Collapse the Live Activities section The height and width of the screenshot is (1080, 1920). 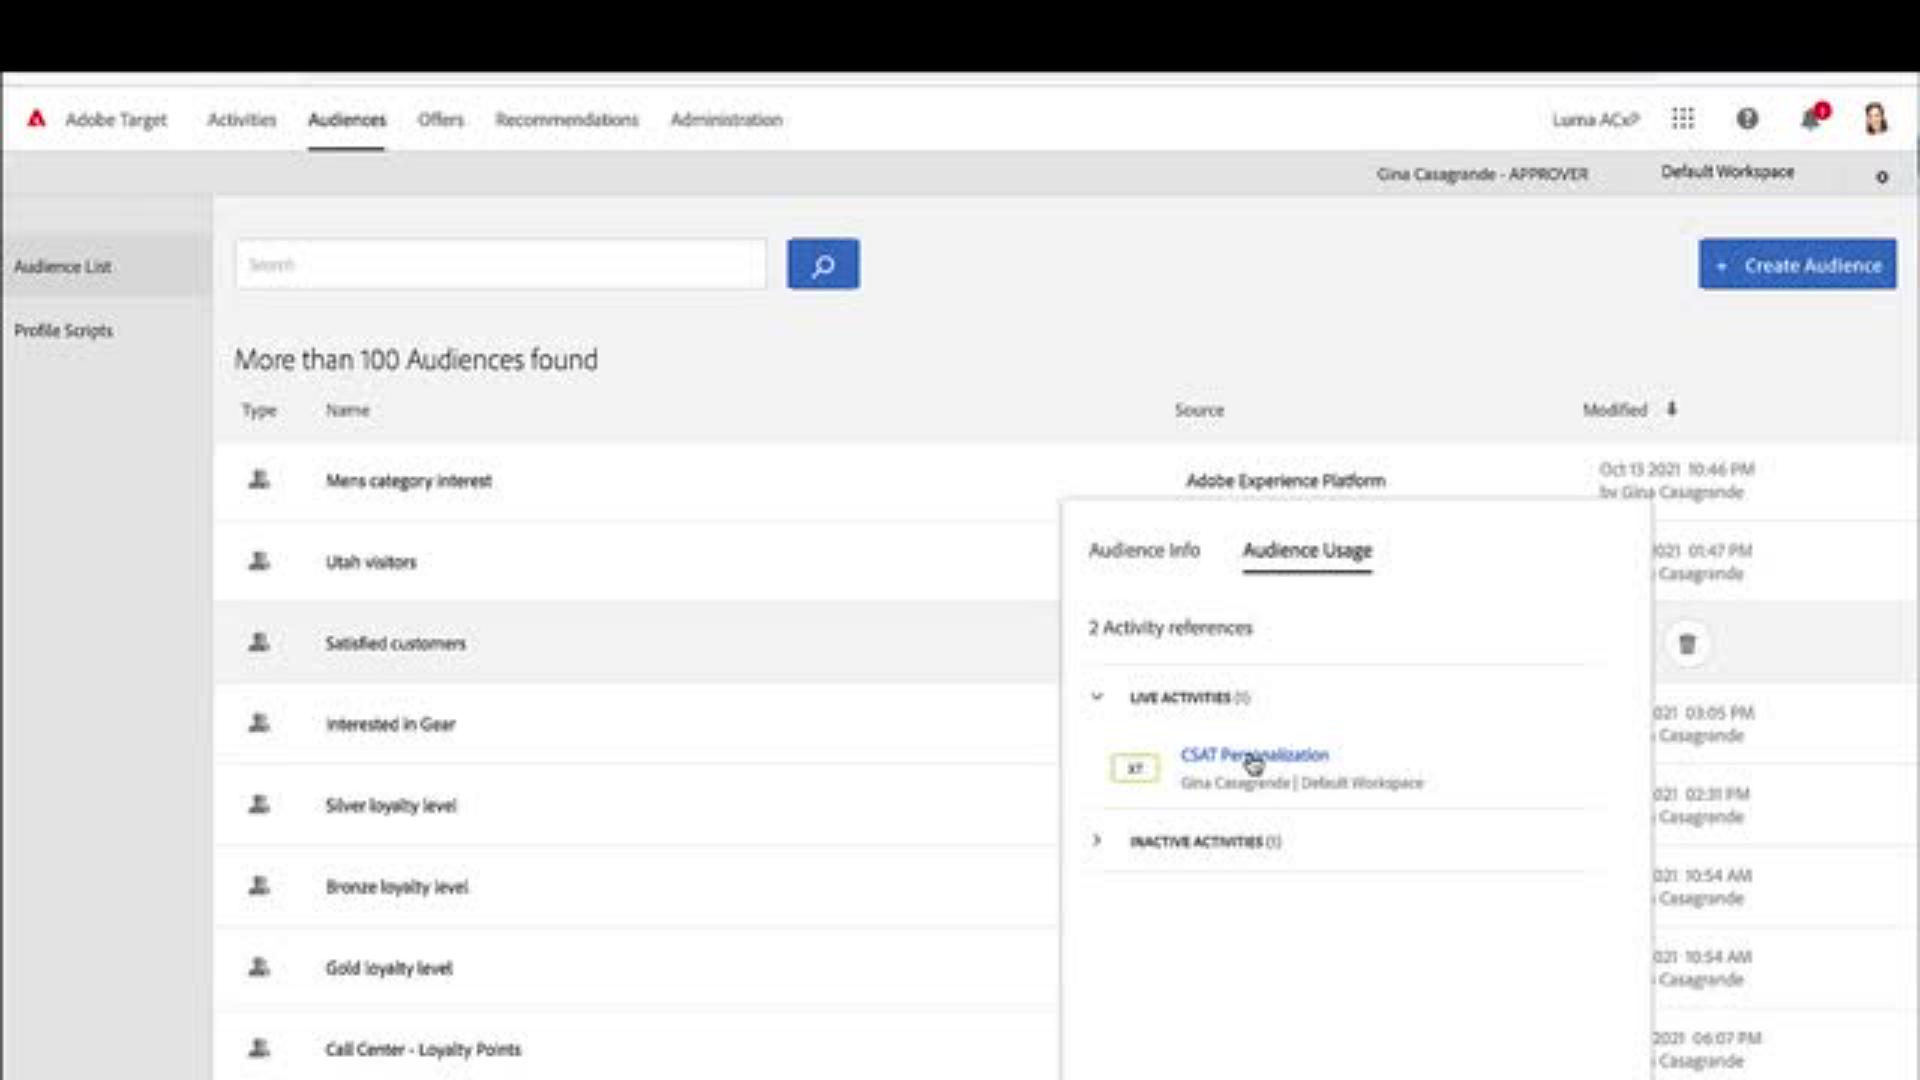point(1097,697)
